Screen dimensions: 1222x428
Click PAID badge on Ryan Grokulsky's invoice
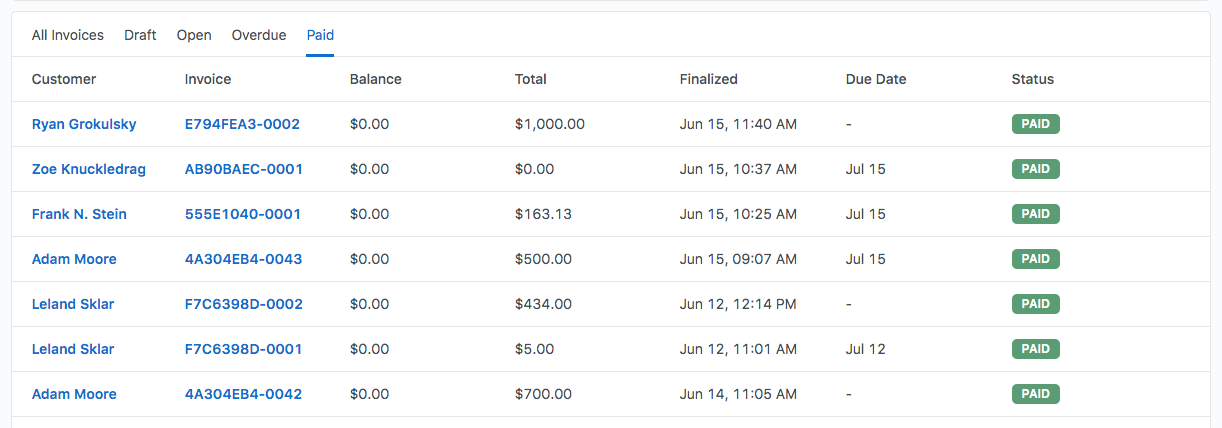(1035, 124)
